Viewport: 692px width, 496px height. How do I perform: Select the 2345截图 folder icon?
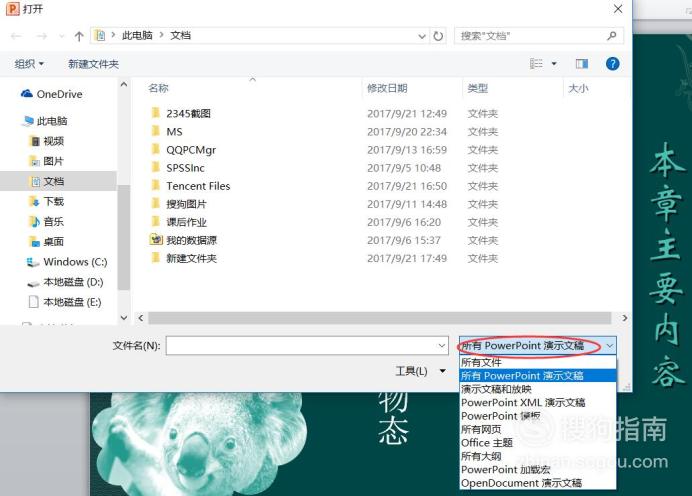(155, 113)
